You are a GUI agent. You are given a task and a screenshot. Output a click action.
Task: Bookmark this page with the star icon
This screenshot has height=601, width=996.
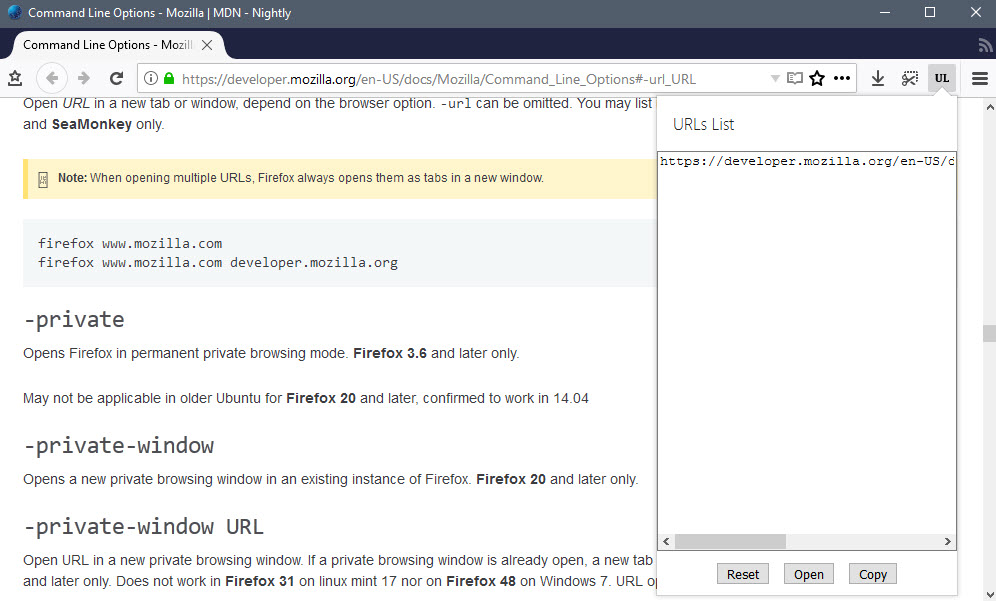818,78
